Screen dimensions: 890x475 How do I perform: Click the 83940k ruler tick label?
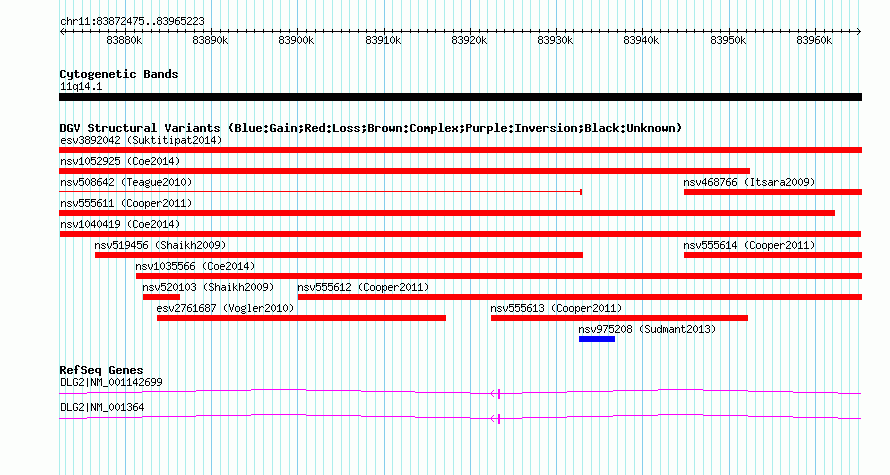pyautogui.click(x=641, y=41)
